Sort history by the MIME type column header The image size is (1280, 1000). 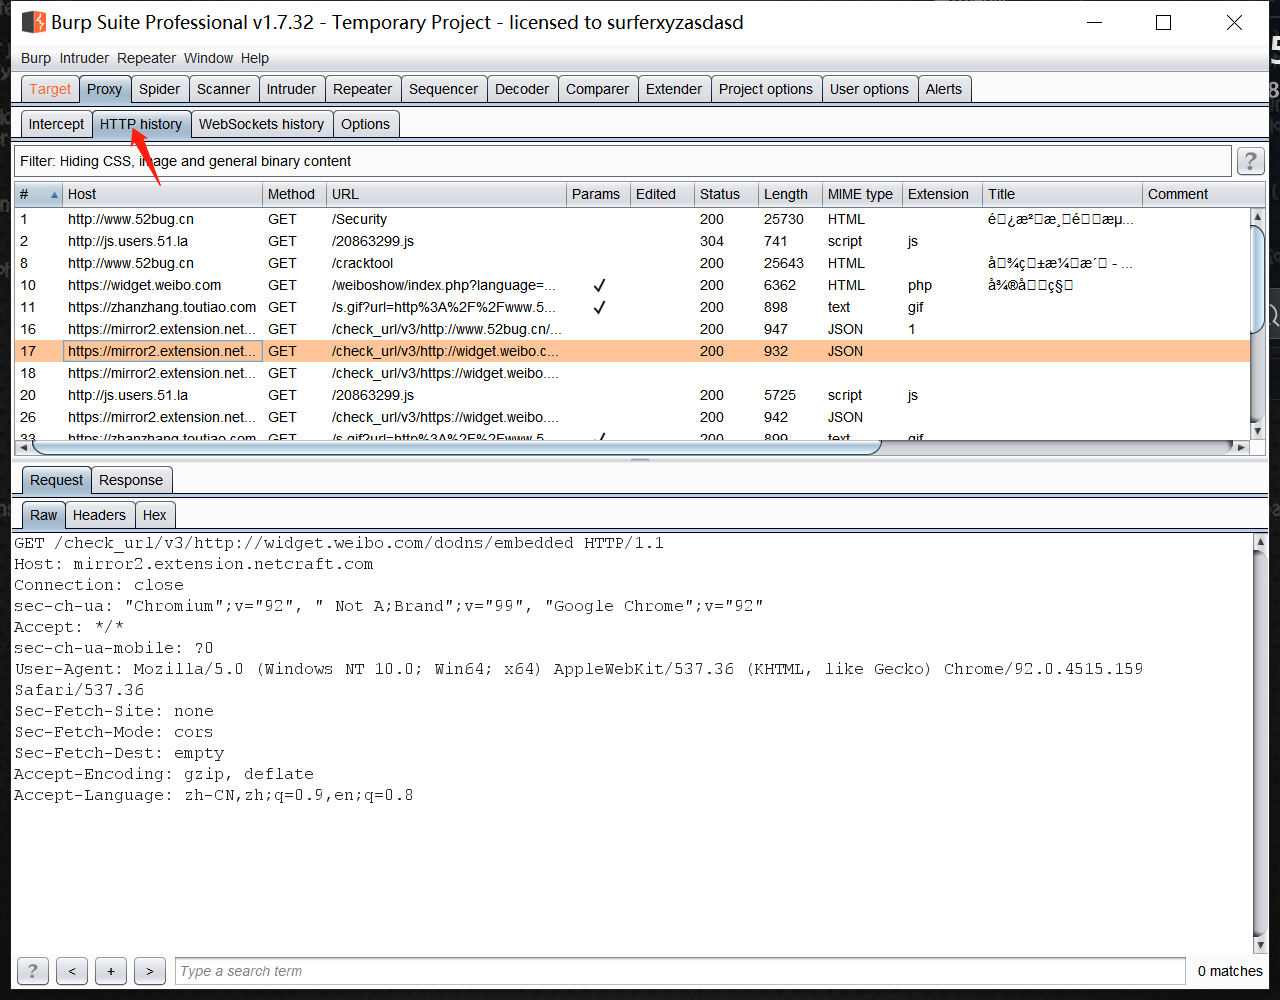pyautogui.click(x=862, y=194)
